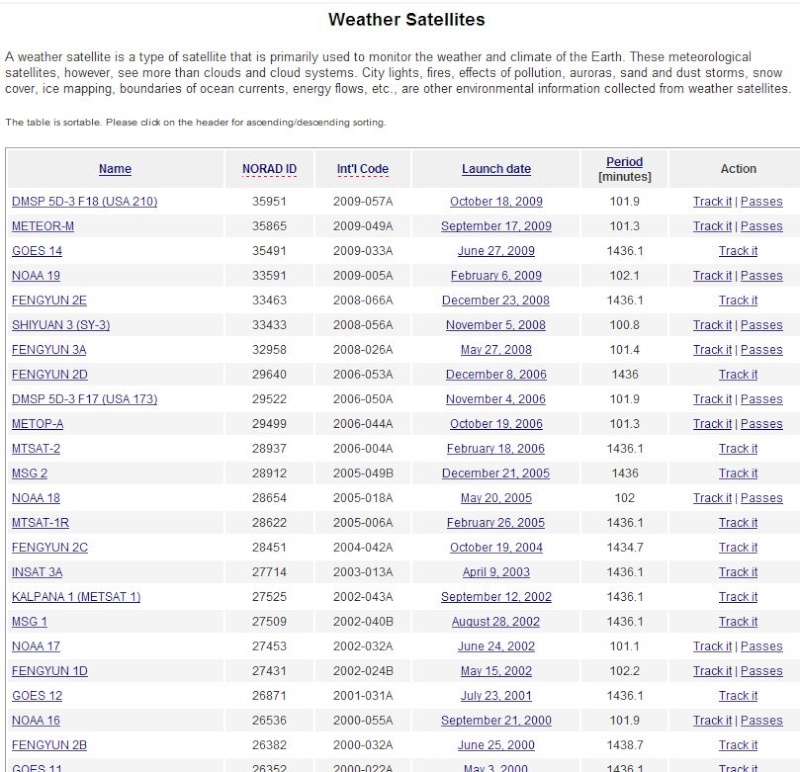Open the February 6, 2009 launch date
Viewport: 800px width, 772px height.
pos(496,276)
